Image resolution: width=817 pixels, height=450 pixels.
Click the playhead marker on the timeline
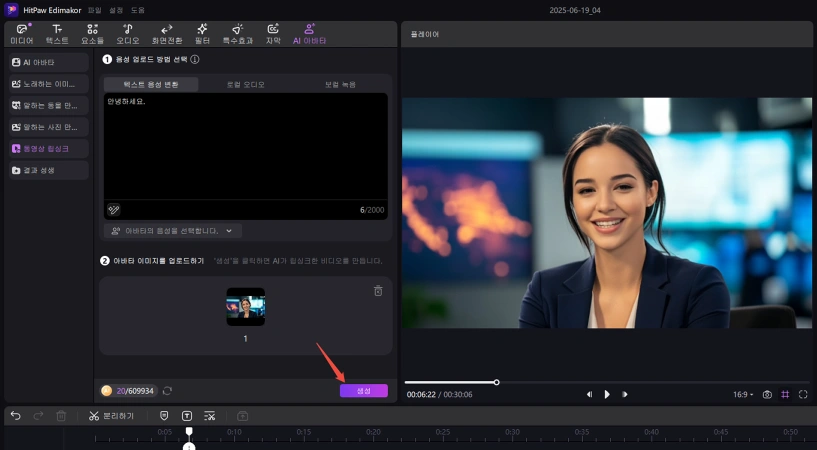(x=189, y=431)
